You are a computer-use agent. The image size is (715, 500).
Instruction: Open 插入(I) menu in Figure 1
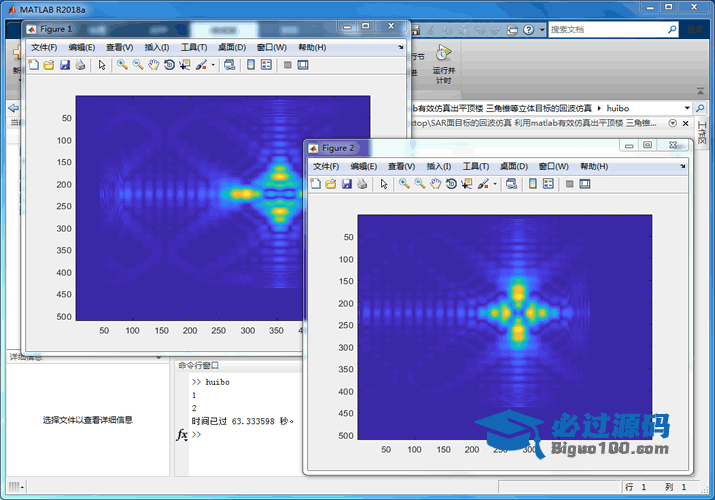coord(156,47)
